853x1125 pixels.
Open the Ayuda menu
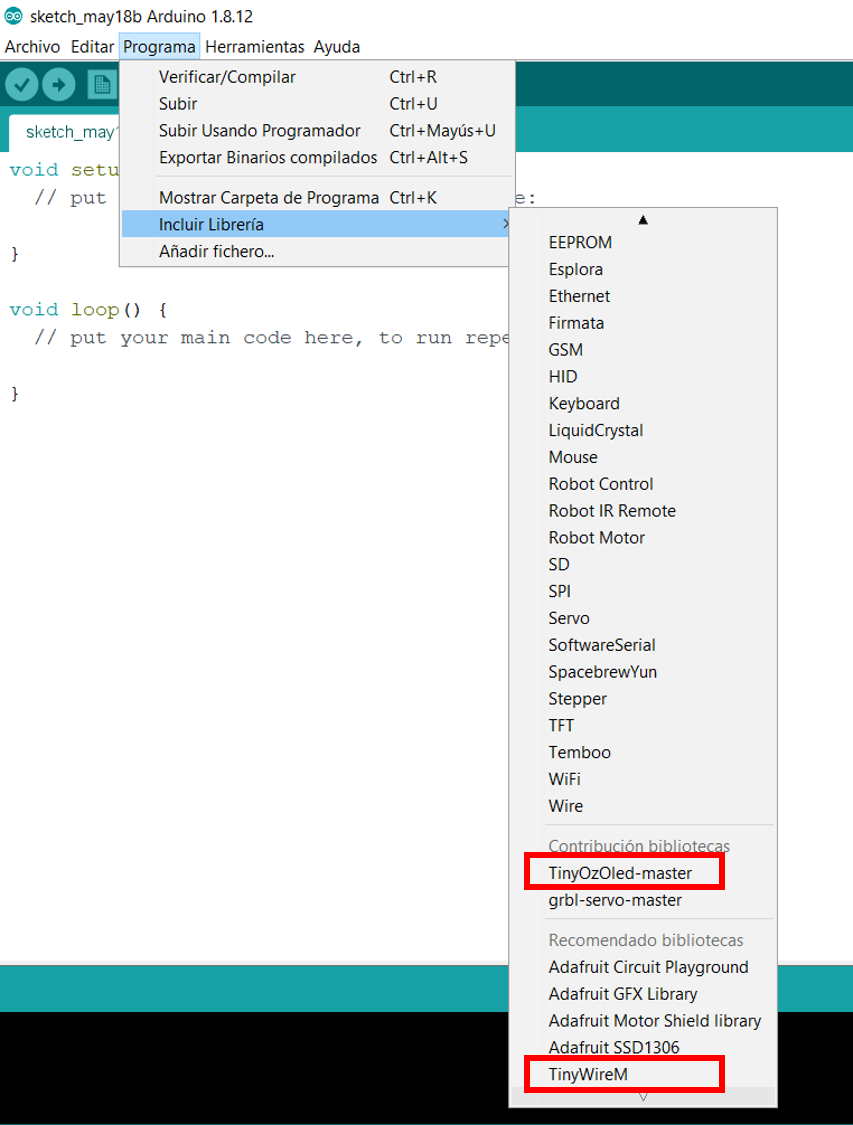point(336,47)
